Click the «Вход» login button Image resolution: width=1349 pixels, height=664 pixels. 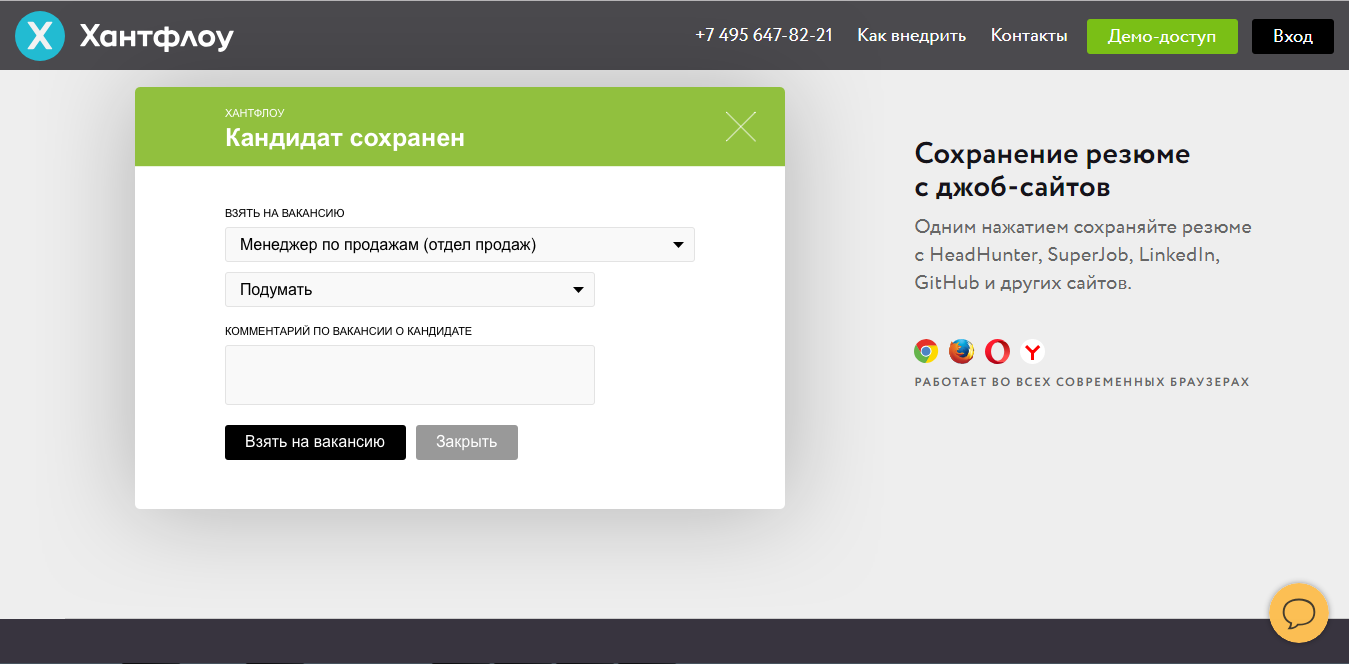1292,35
